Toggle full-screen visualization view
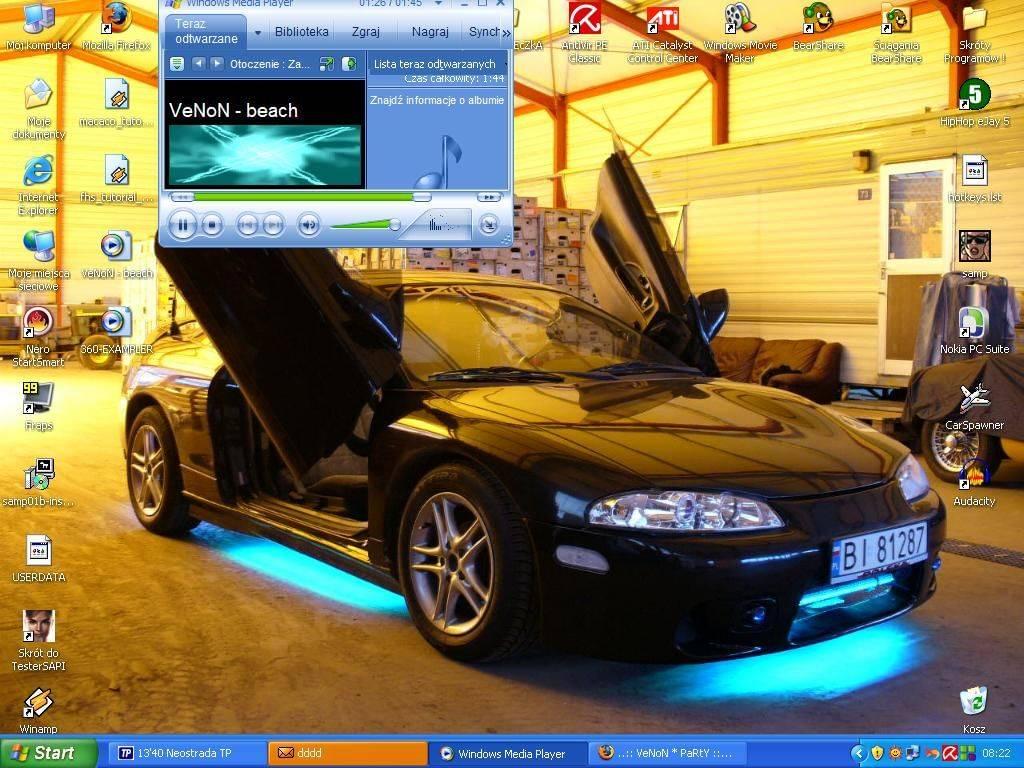 tap(326, 64)
